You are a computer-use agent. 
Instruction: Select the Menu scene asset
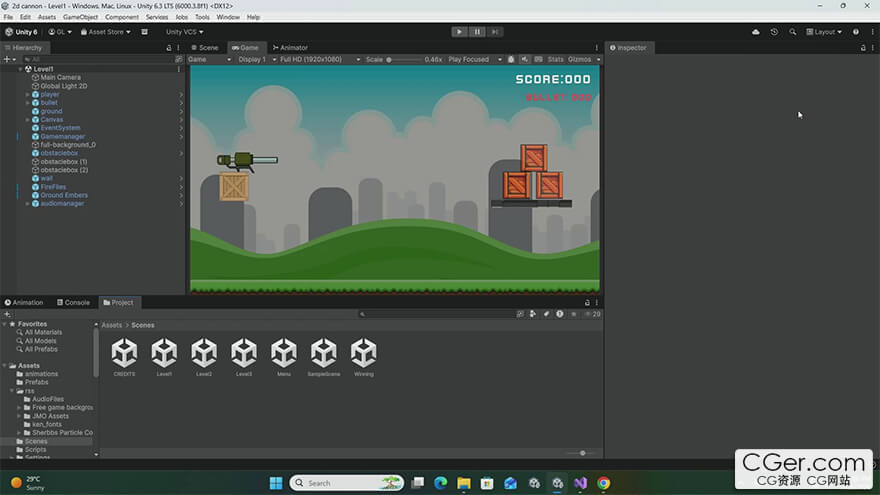point(283,357)
